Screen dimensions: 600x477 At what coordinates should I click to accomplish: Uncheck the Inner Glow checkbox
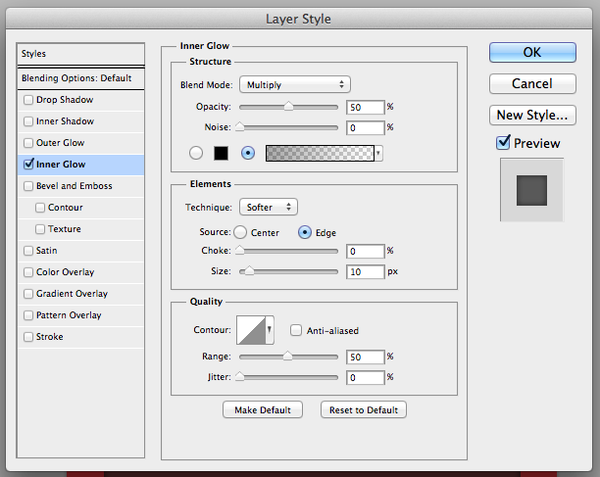pos(28,164)
